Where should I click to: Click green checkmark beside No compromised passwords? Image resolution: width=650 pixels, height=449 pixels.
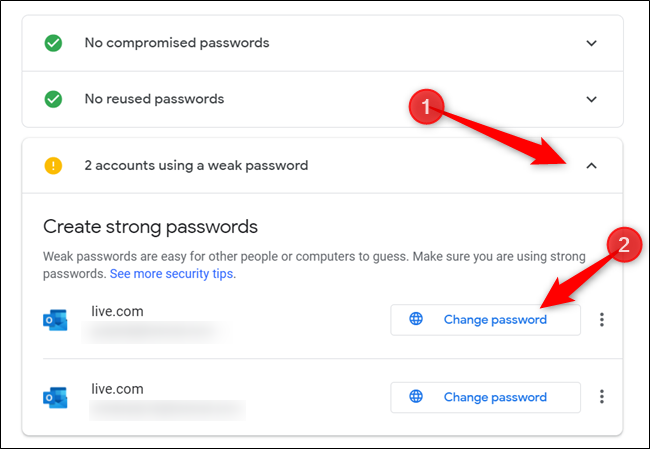click(x=53, y=43)
